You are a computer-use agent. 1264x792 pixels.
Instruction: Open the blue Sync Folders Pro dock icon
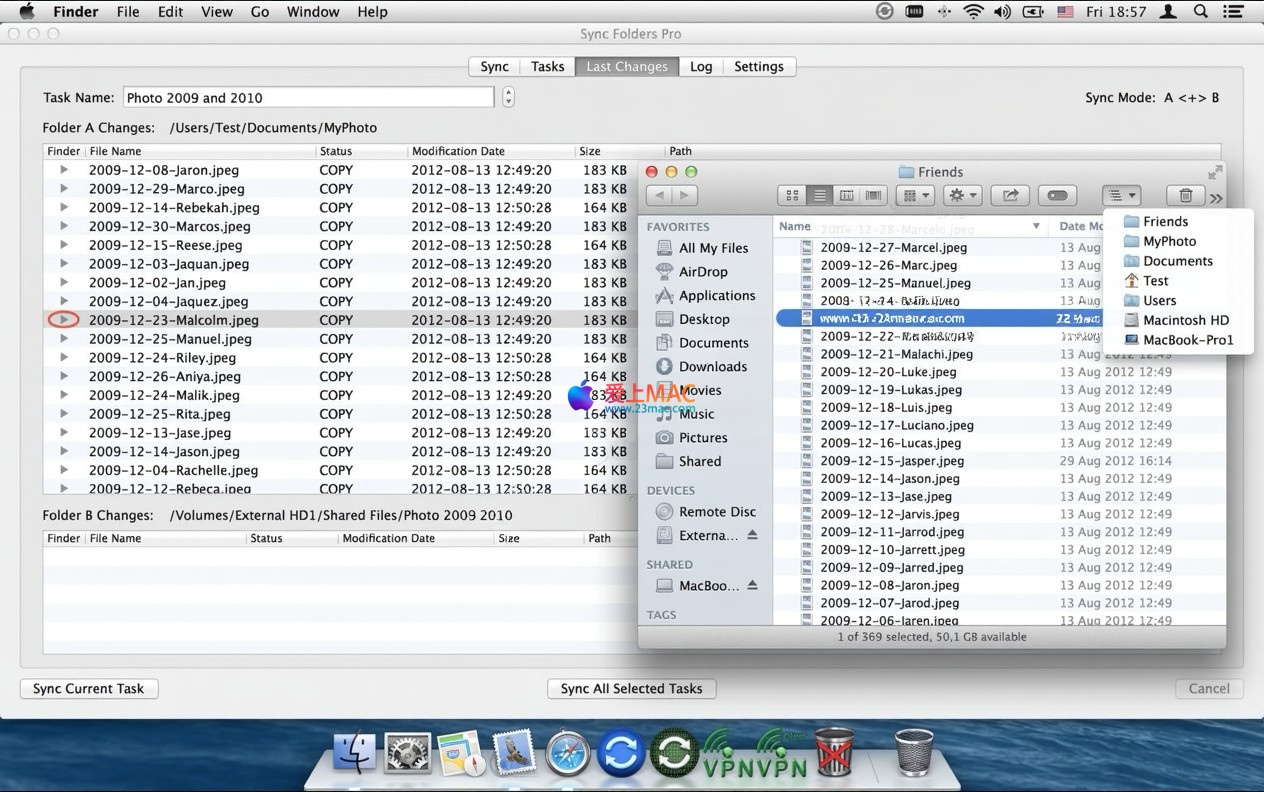(x=621, y=753)
